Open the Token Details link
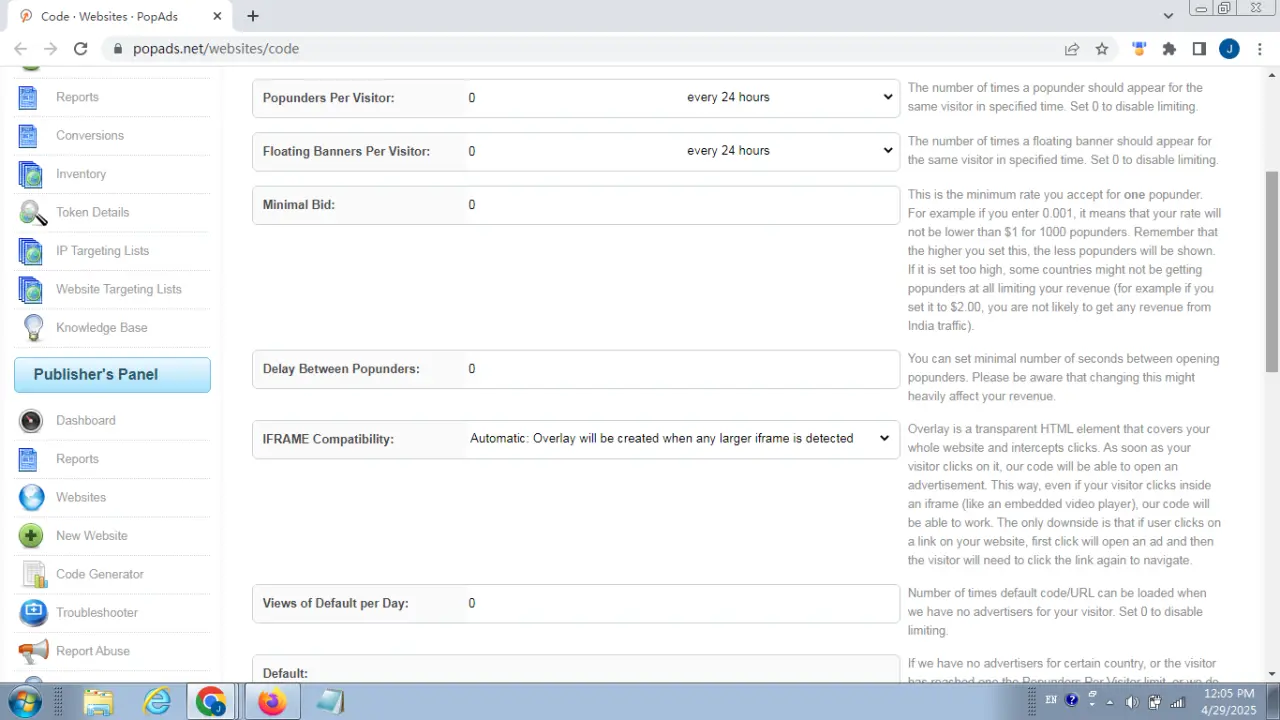 [92, 212]
